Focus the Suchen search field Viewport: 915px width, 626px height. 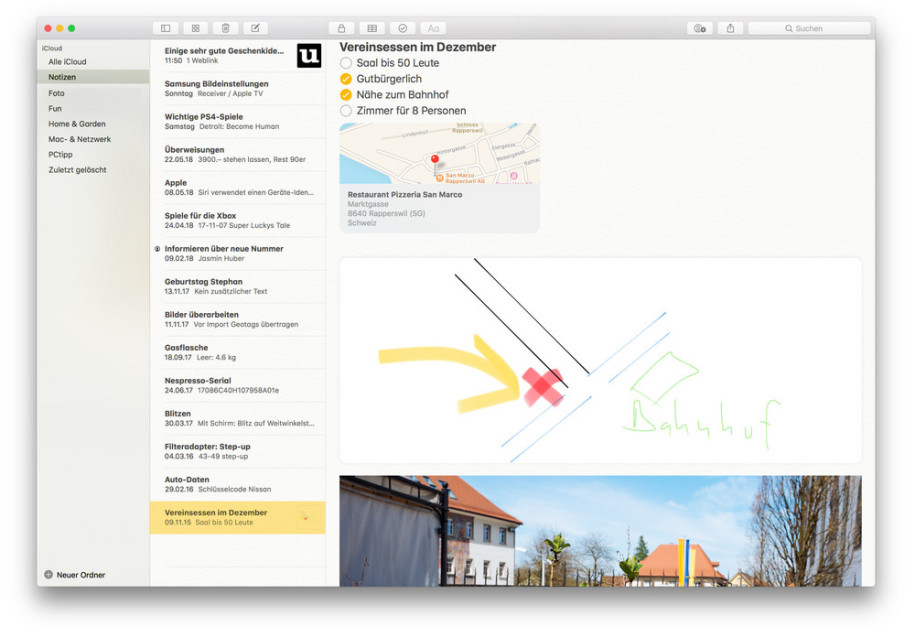point(809,28)
